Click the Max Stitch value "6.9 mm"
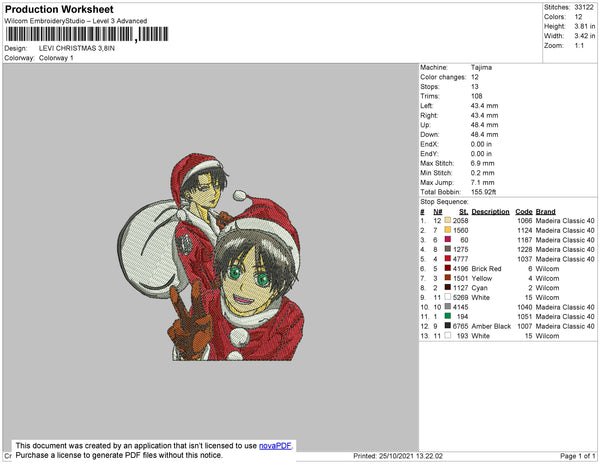The width and height of the screenshot is (600, 464). point(482,163)
